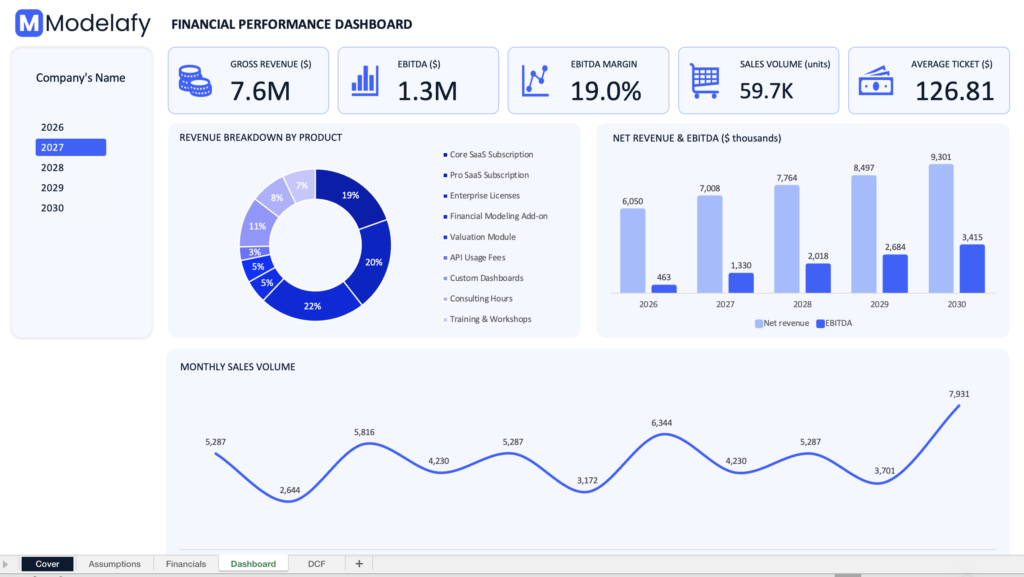Open the Cover sheet tab

coord(47,564)
